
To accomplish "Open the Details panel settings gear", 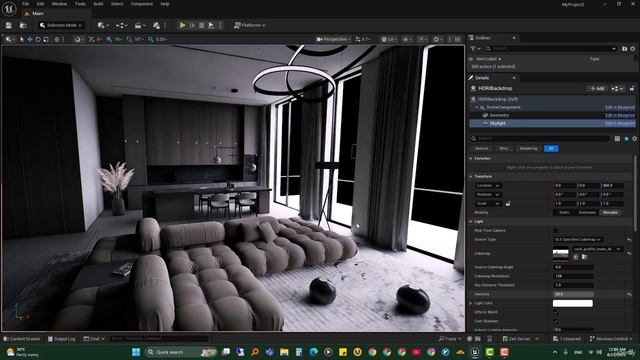I will click(x=634, y=139).
